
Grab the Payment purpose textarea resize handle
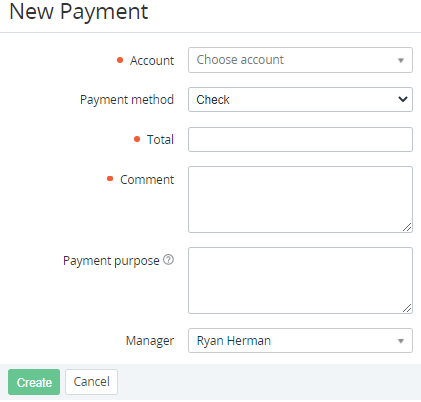pos(407,308)
